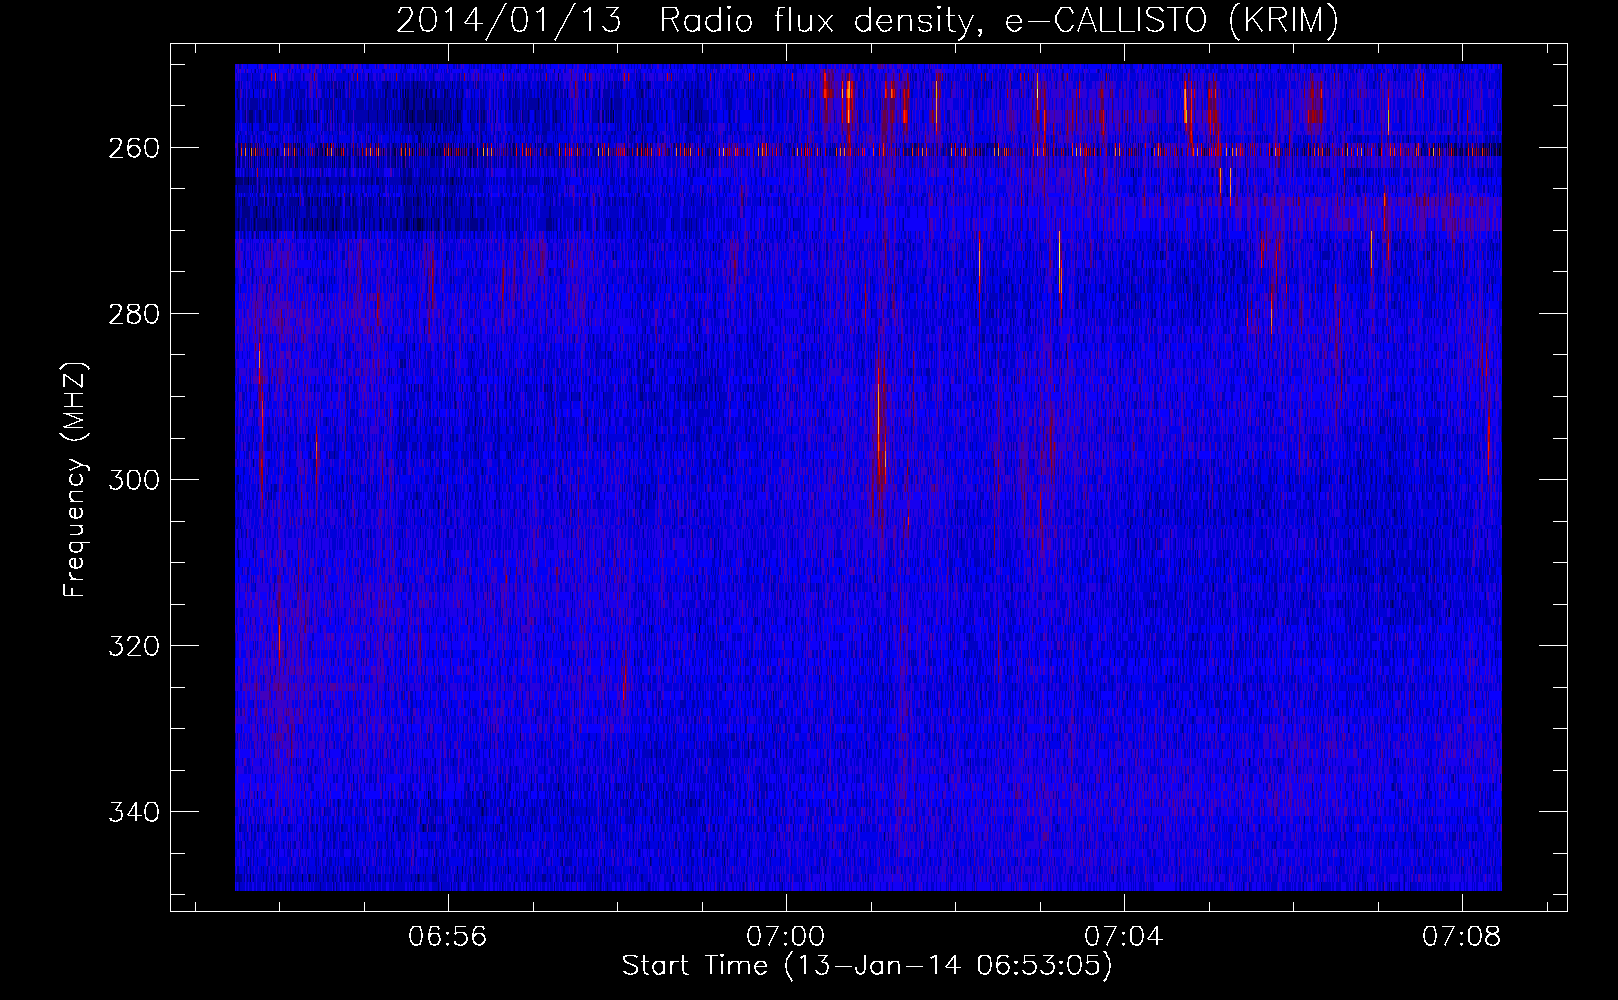
Task: Click the 07:00 time tick label
Action: (786, 937)
